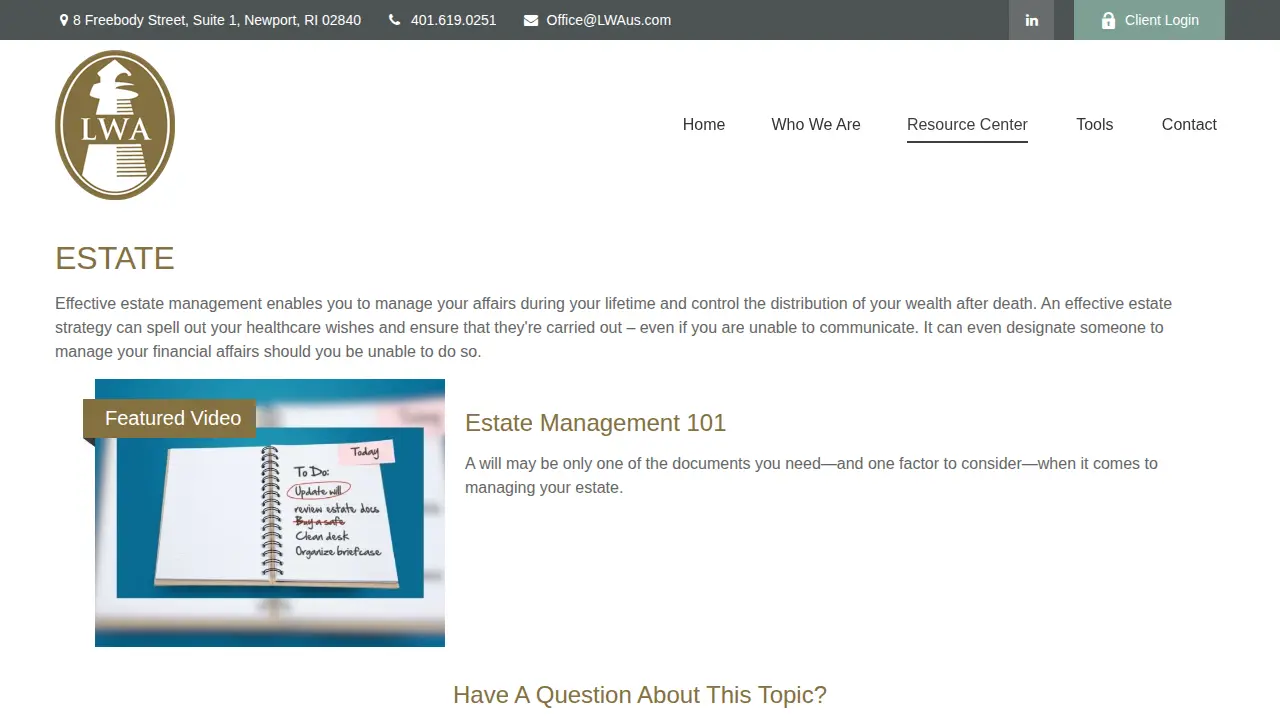This screenshot has width=1280, height=720.
Task: Open the Client Login button
Action: click(1149, 20)
